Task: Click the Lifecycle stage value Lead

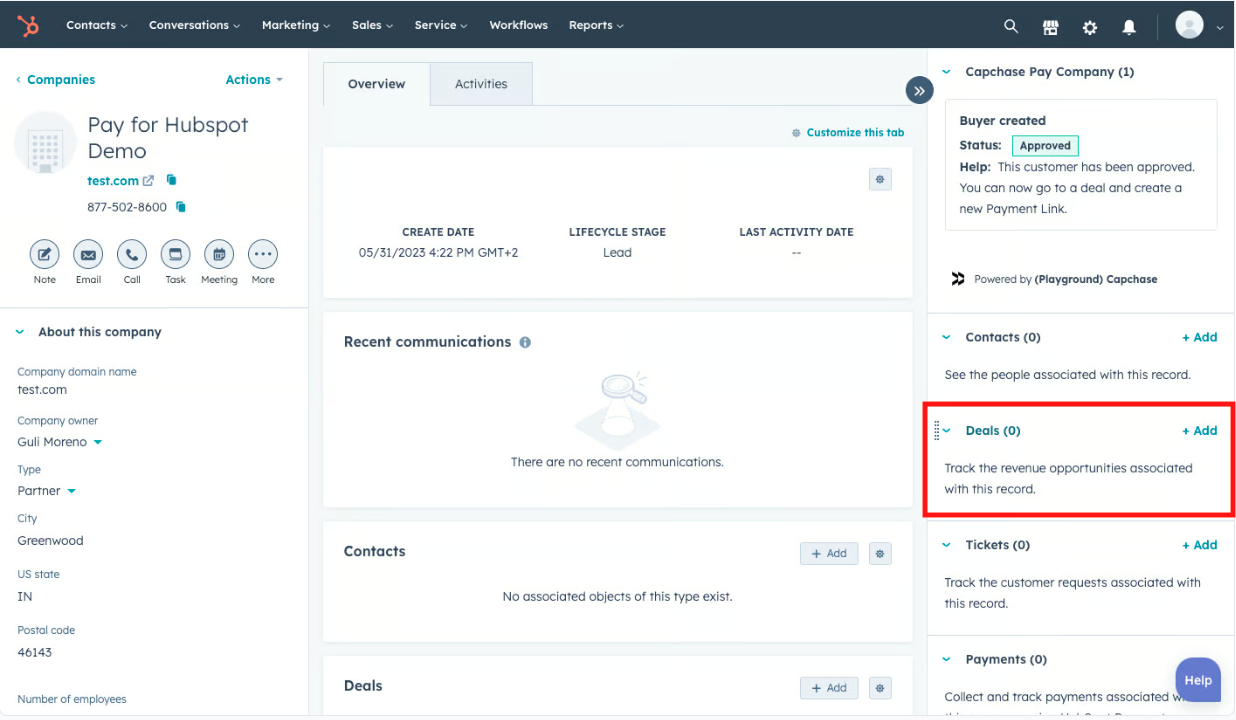Action: click(x=617, y=253)
